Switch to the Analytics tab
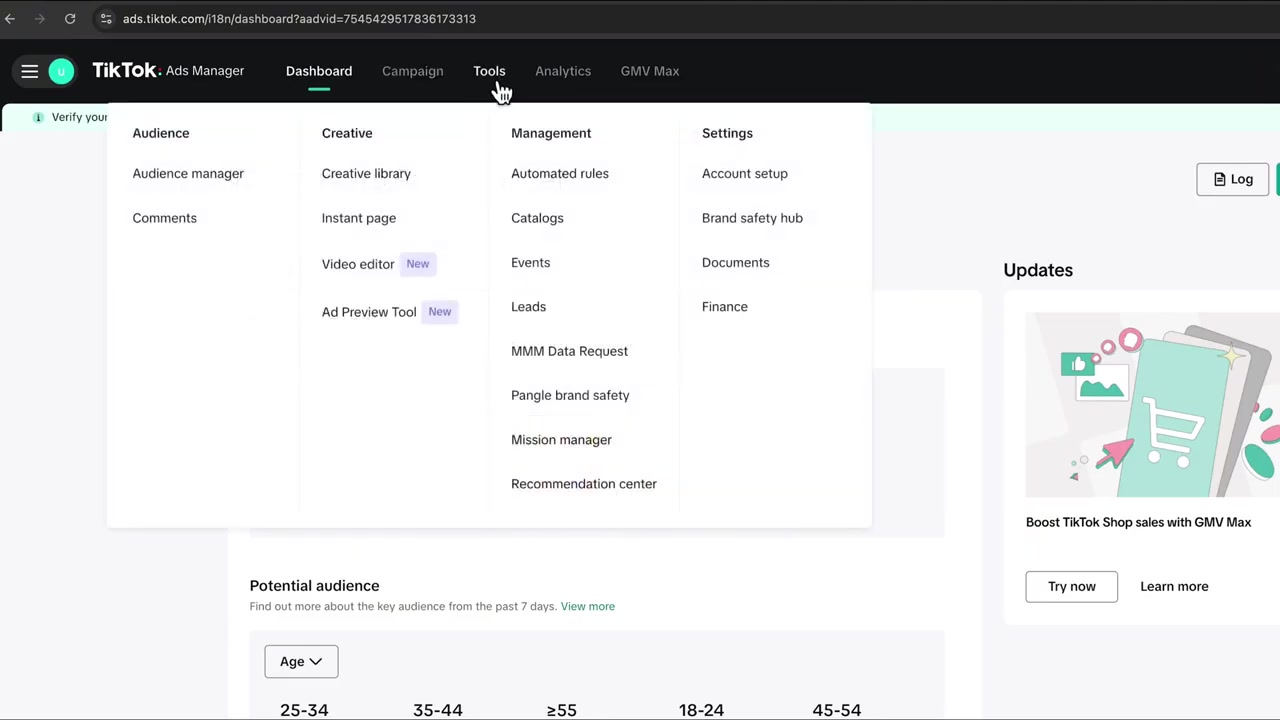Viewport: 1280px width, 720px height. coord(563,71)
